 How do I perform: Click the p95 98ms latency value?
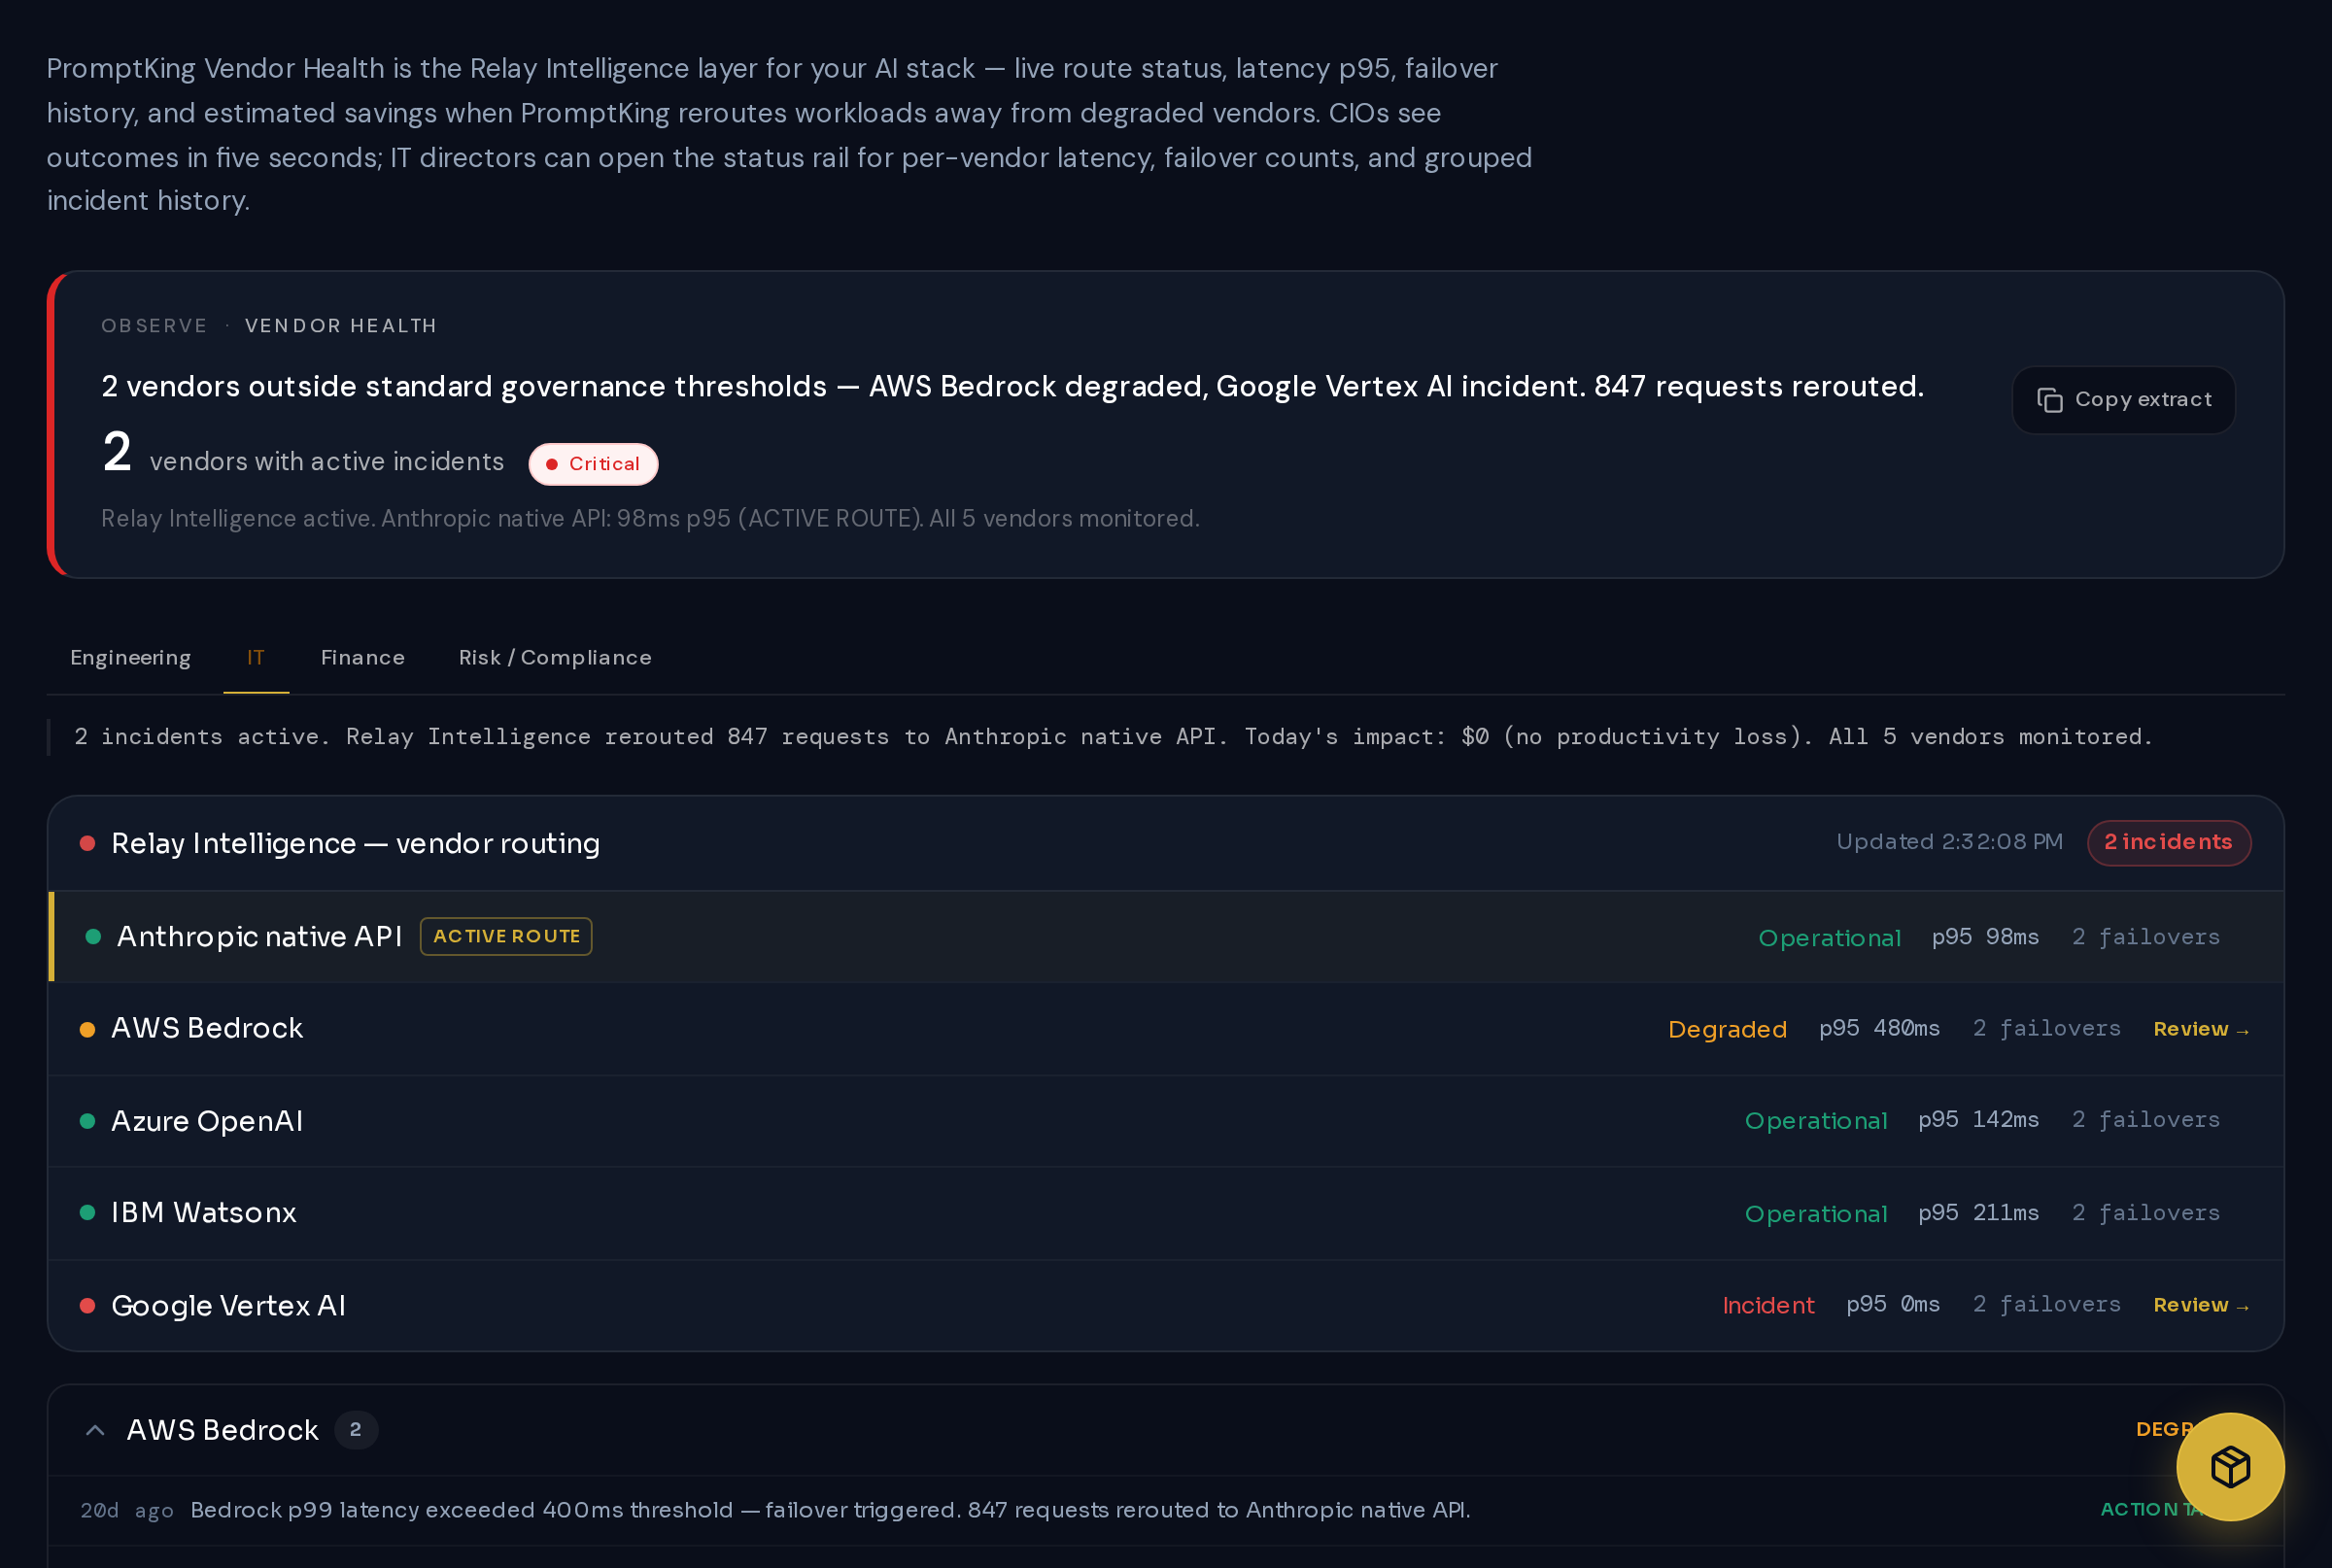tap(1985, 937)
